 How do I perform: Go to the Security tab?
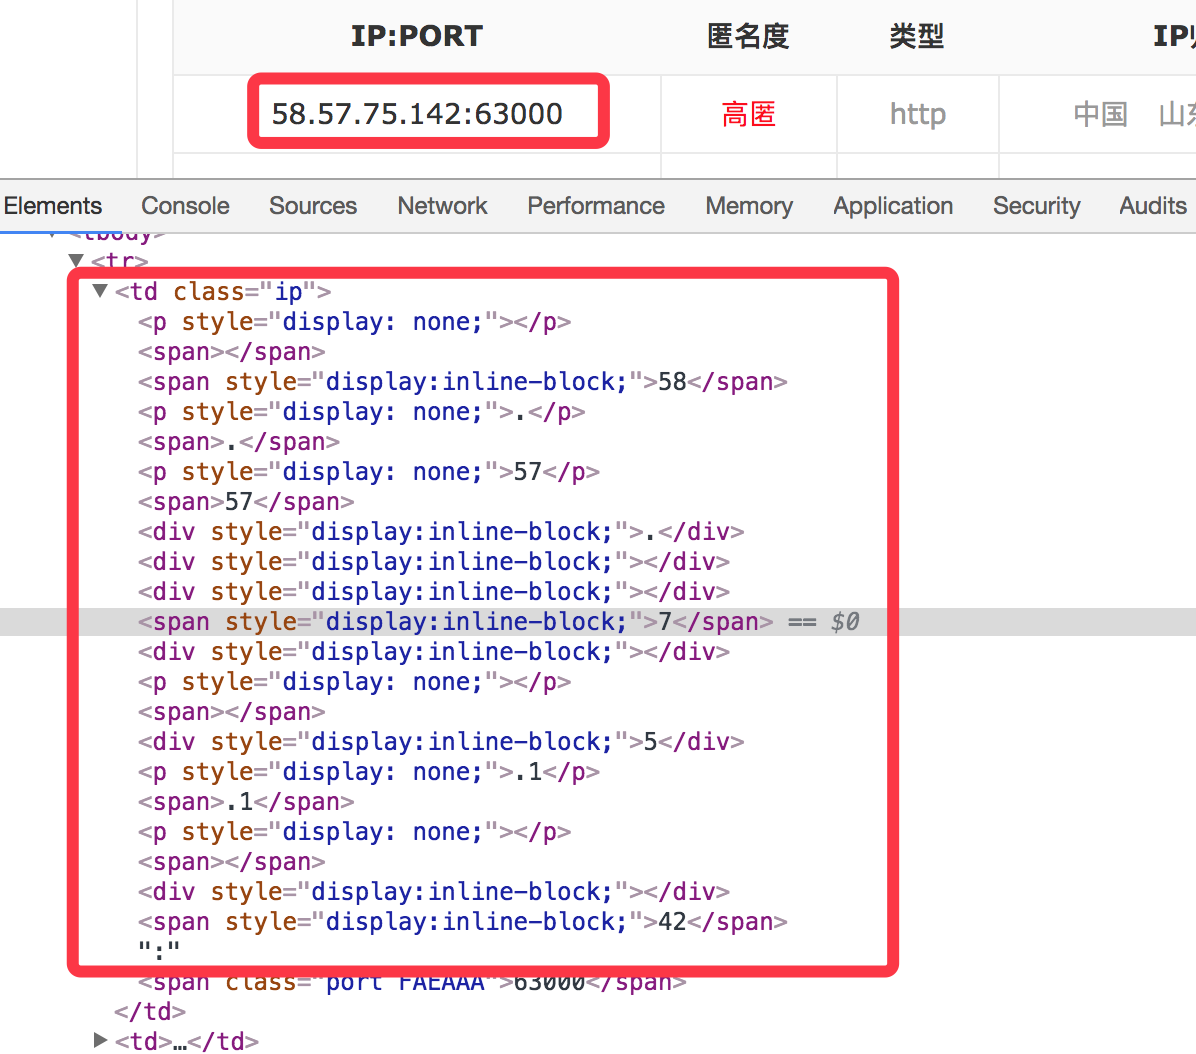coord(1036,206)
